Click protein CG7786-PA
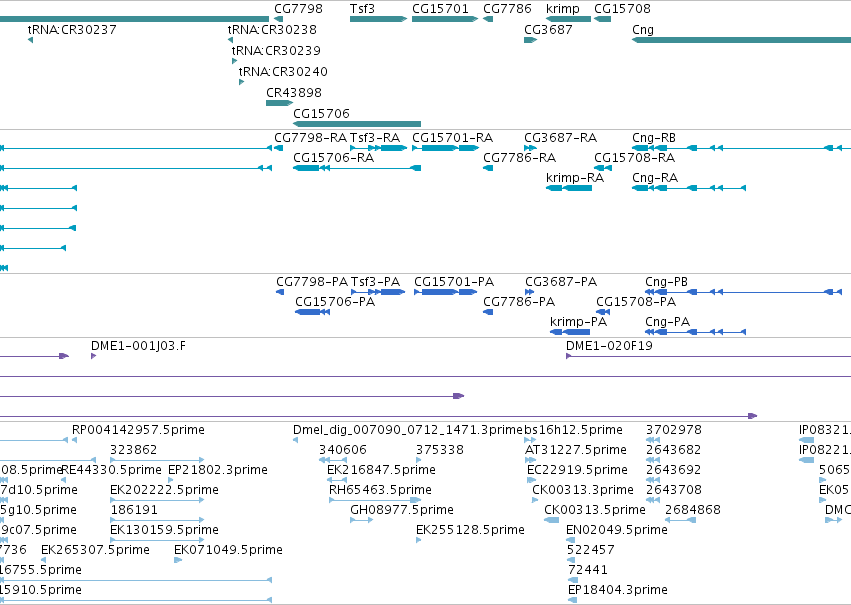This screenshot has height=605, width=851. tap(519, 302)
